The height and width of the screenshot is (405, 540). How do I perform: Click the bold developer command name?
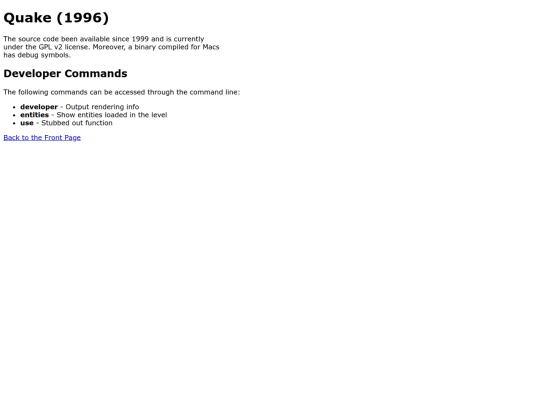39,107
